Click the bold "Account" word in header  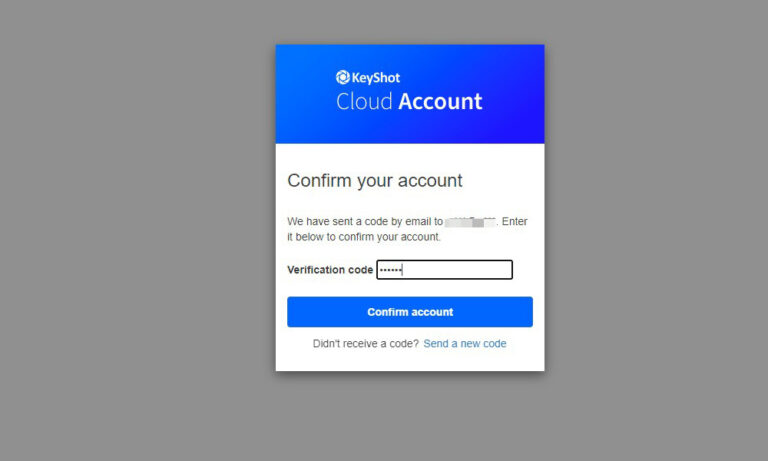tap(440, 102)
